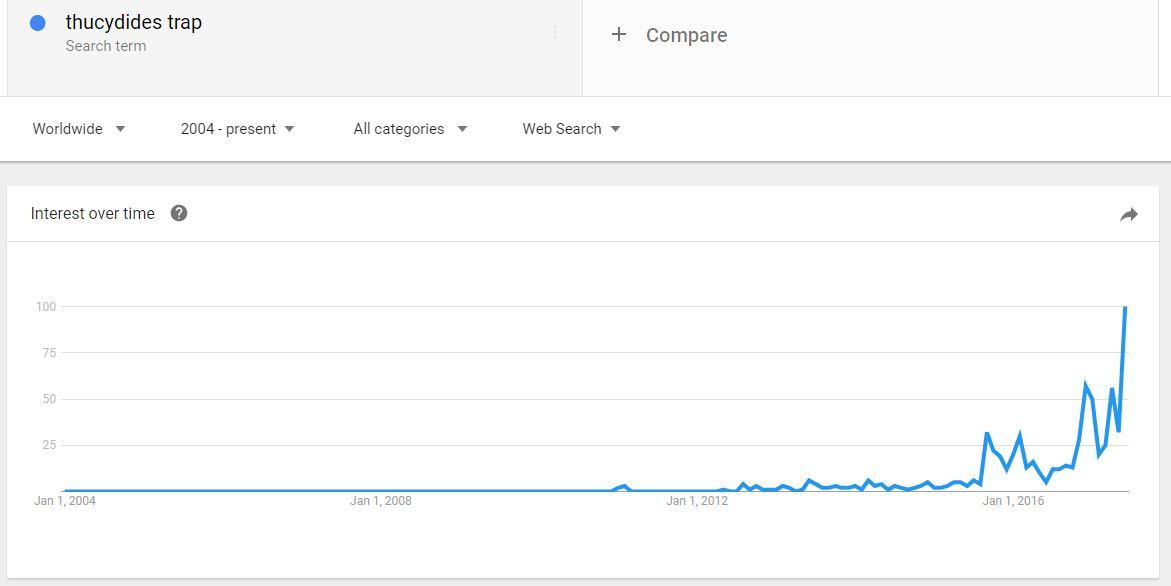Click the Jan 1, 2012 axis label
1171x586 pixels.
pos(697,501)
